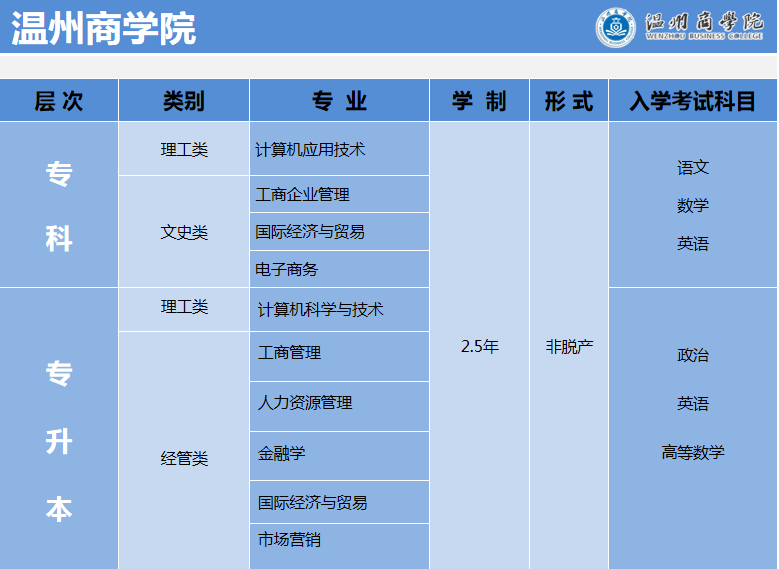Click 理工类 in the 专科 section
Viewport: 779px width, 569px height.
(184, 150)
